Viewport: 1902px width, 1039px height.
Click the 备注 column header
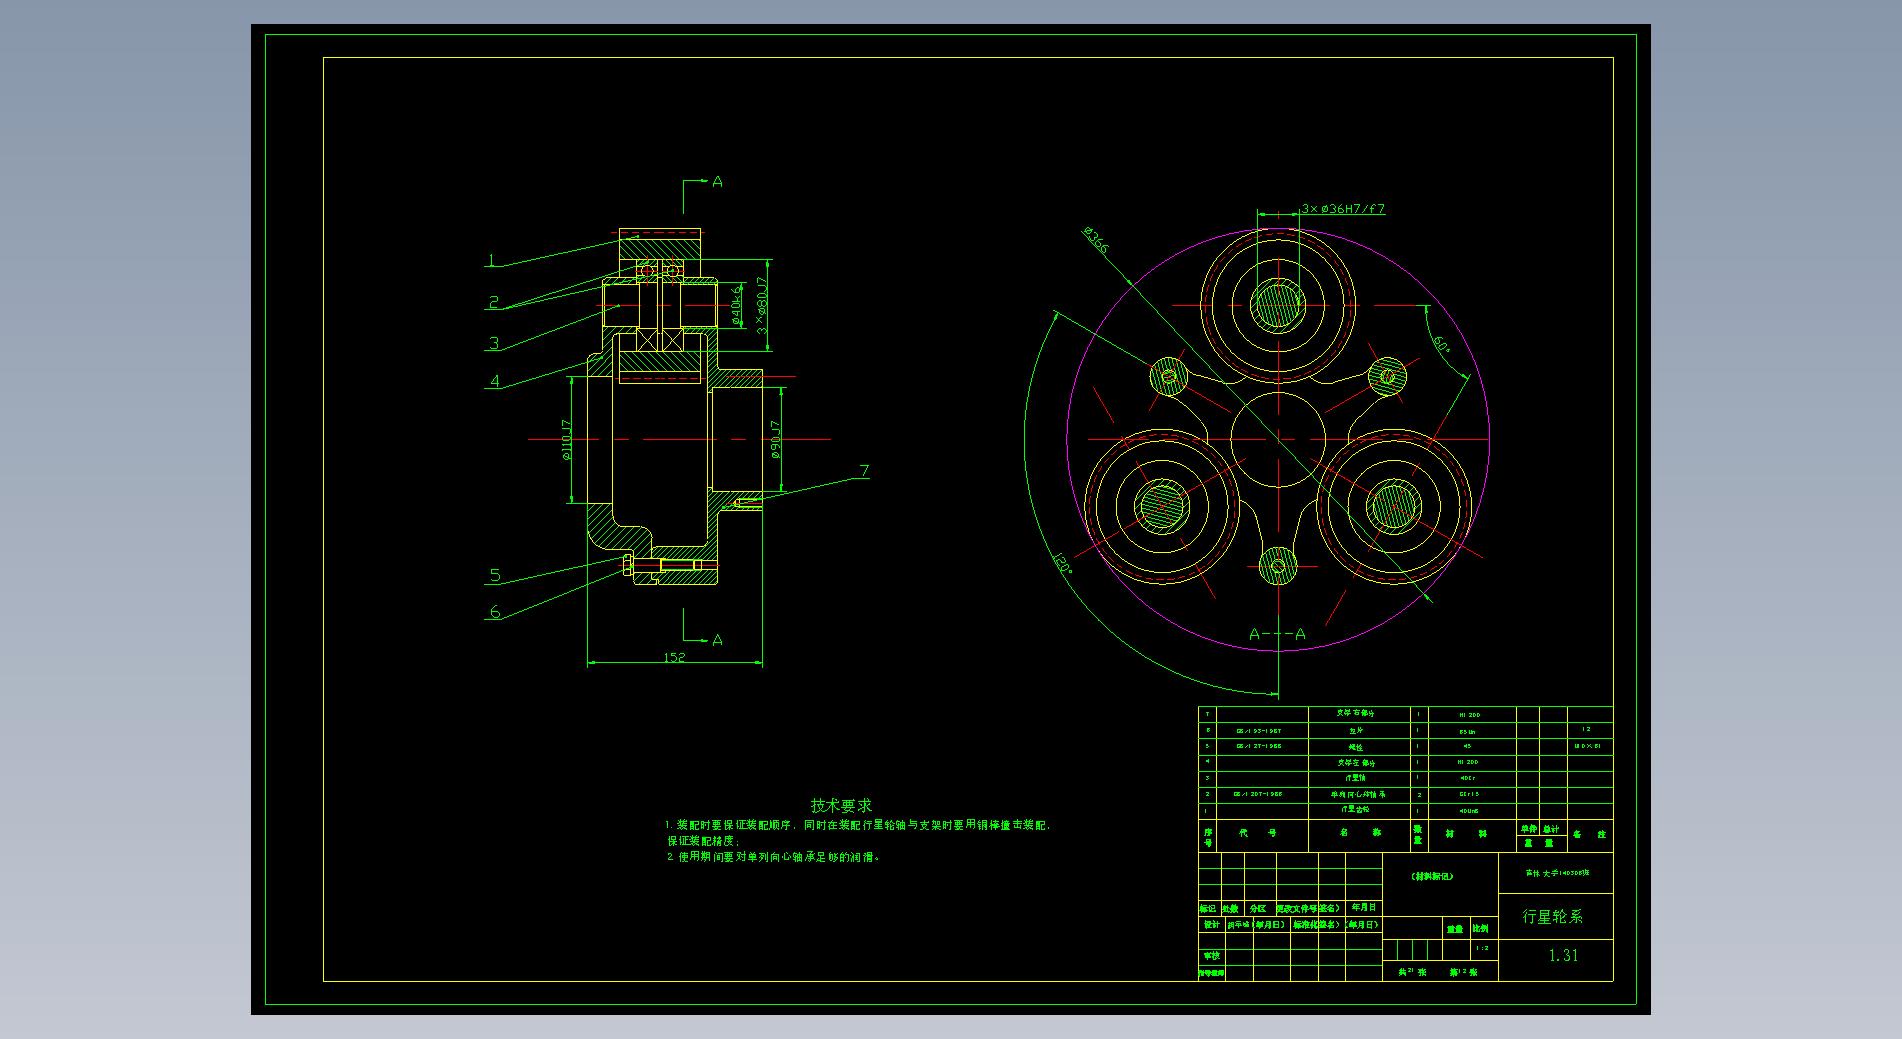point(1589,834)
